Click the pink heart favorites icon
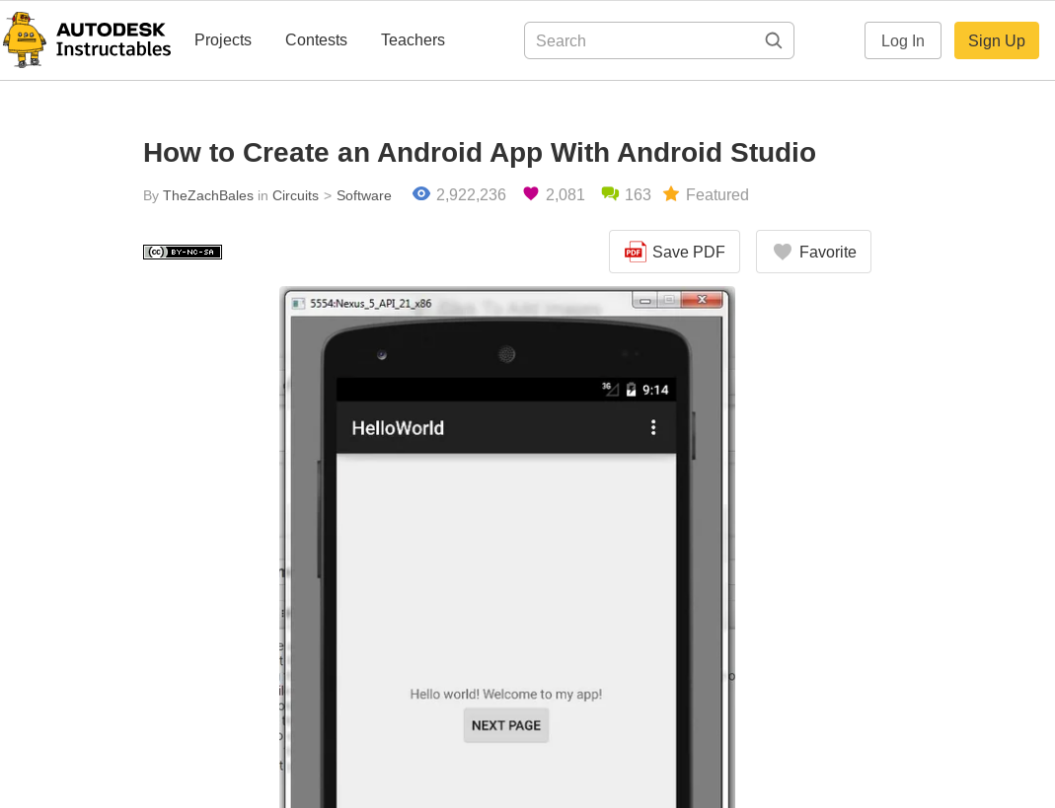 click(x=531, y=194)
